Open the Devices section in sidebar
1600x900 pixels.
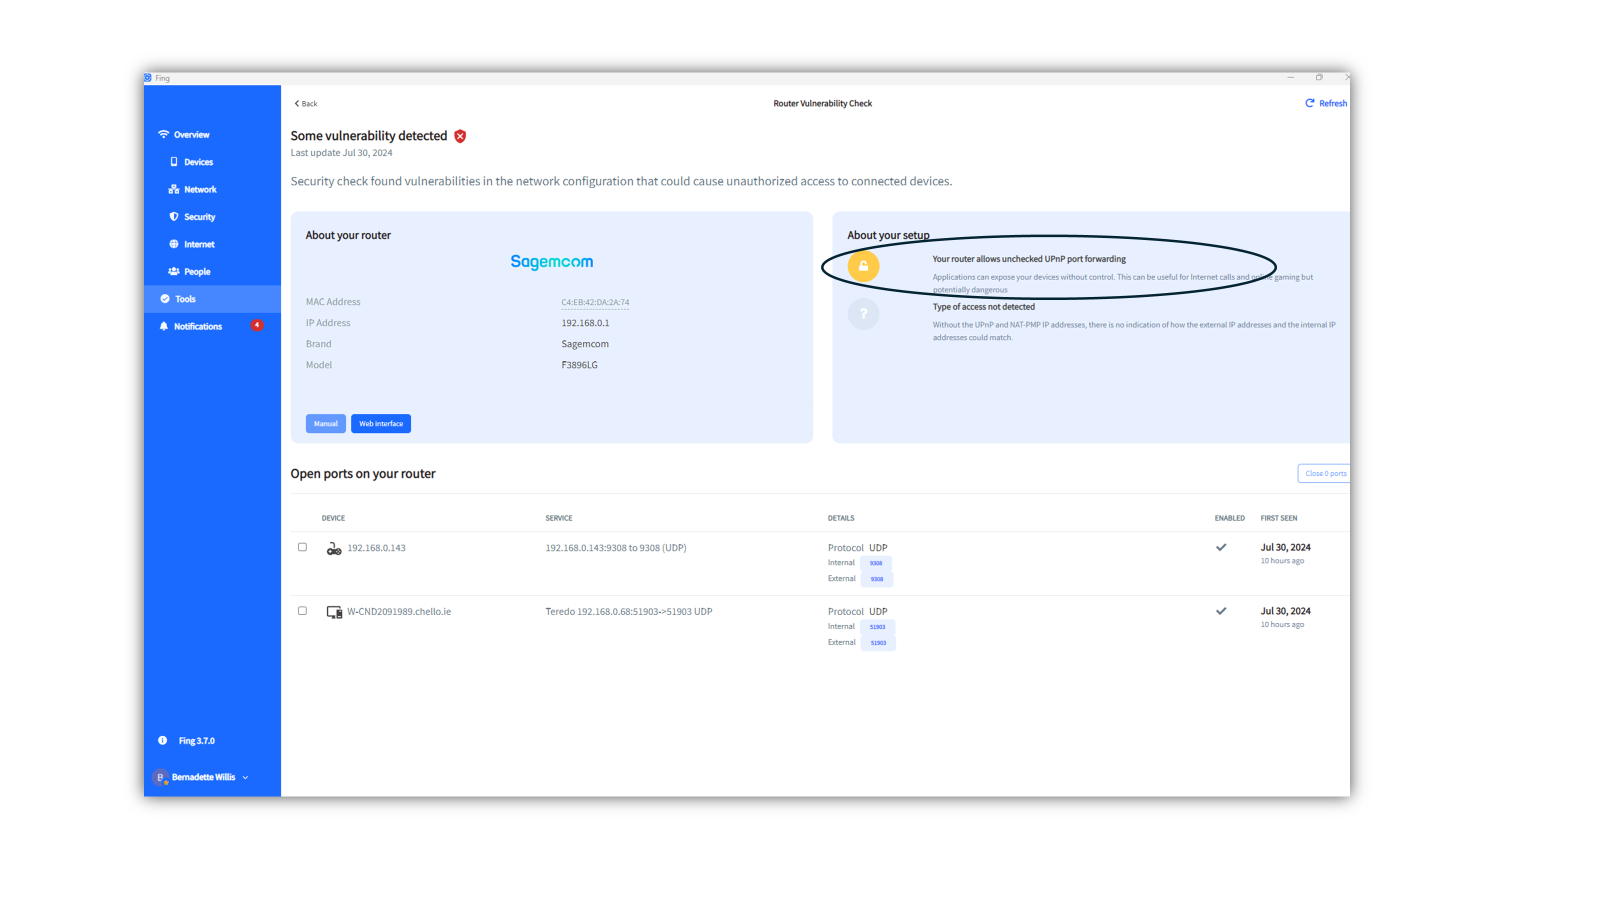tap(198, 162)
